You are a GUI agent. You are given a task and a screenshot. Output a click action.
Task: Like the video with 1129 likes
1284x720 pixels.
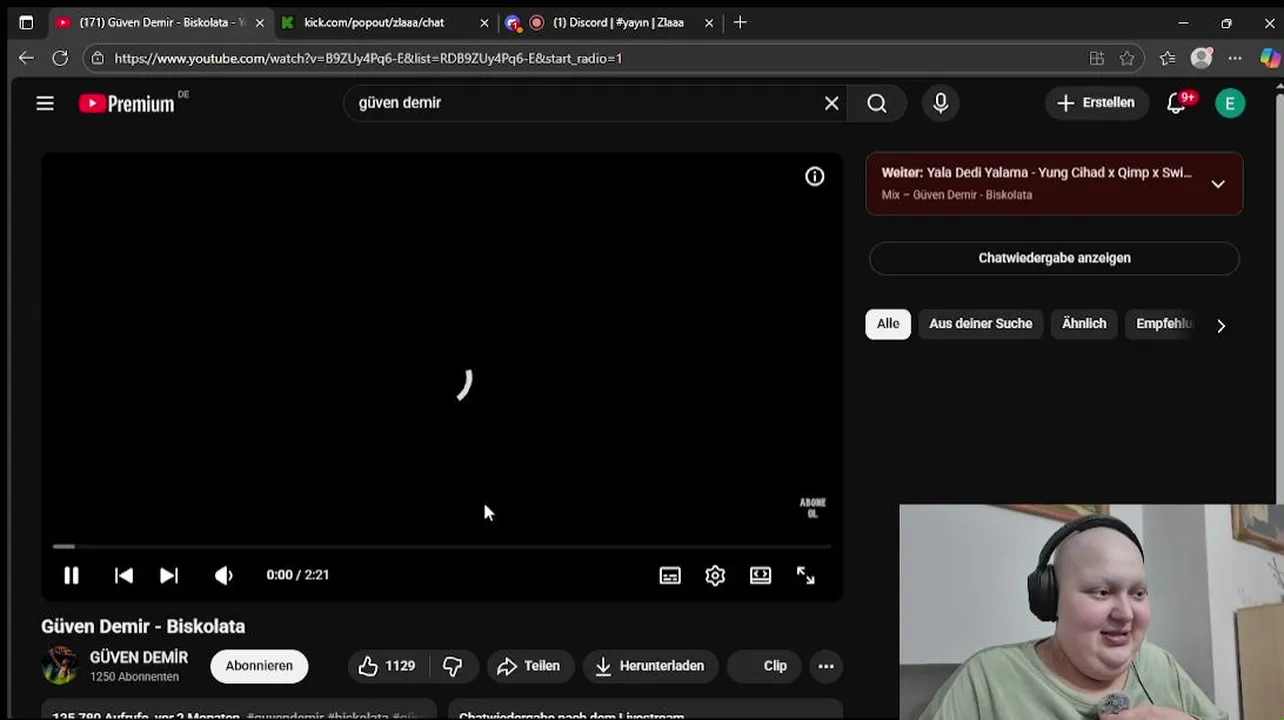pyautogui.click(x=387, y=666)
